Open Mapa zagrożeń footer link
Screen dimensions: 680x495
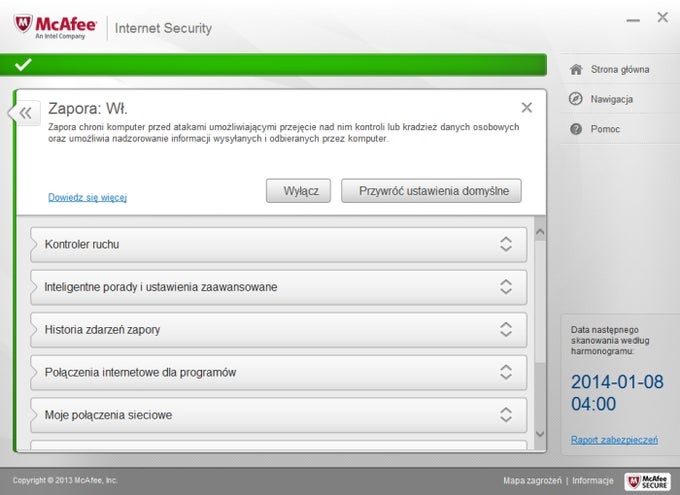[x=532, y=481]
